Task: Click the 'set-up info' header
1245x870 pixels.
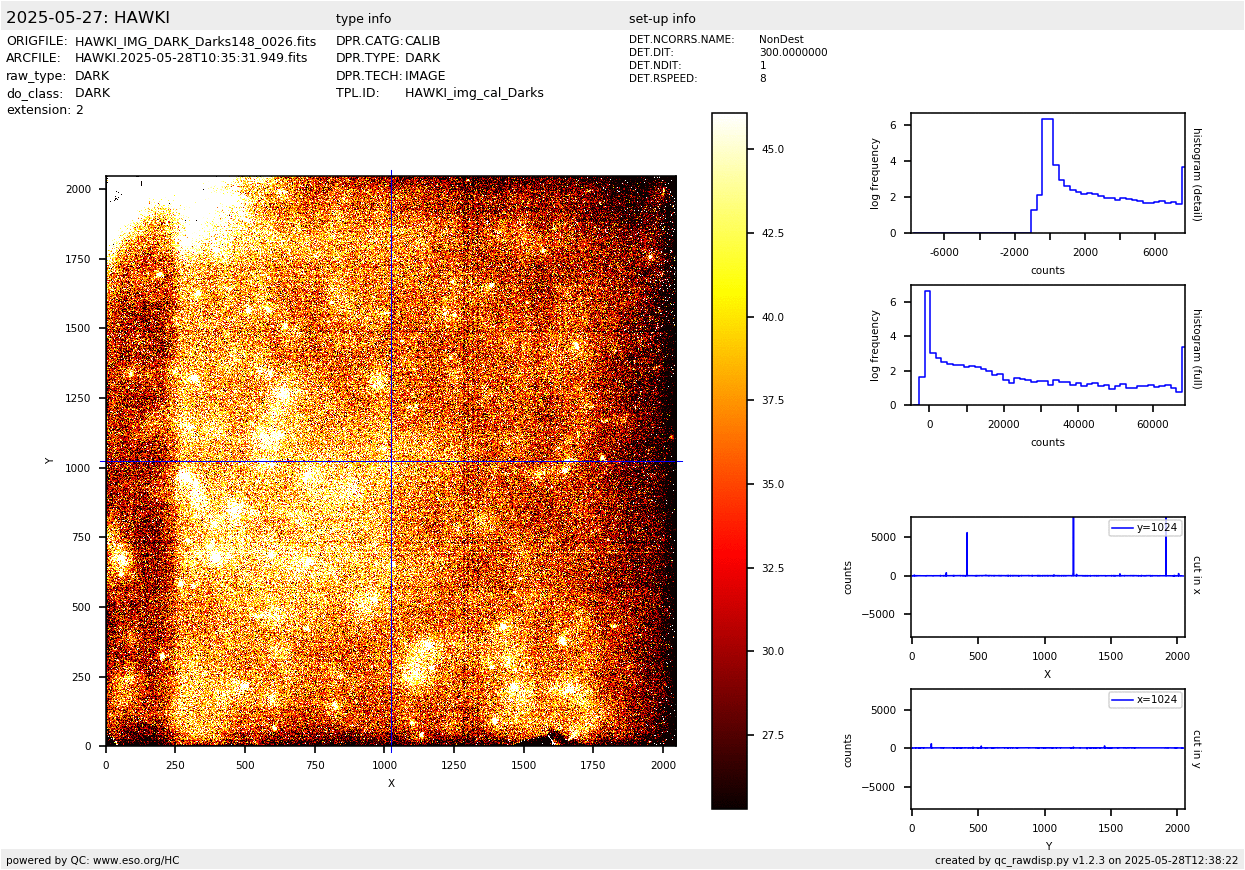Action: pos(662,19)
